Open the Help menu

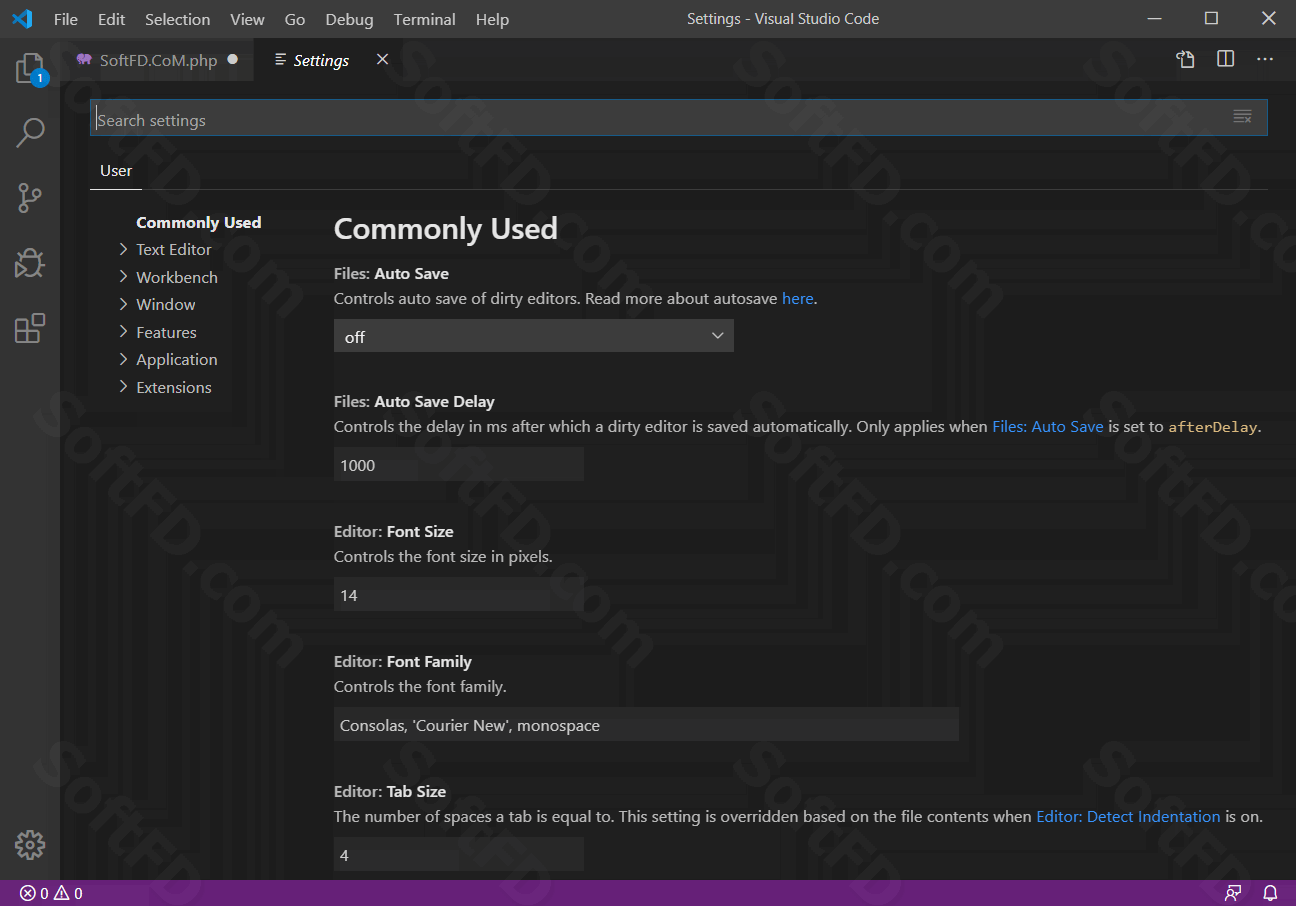(x=492, y=19)
